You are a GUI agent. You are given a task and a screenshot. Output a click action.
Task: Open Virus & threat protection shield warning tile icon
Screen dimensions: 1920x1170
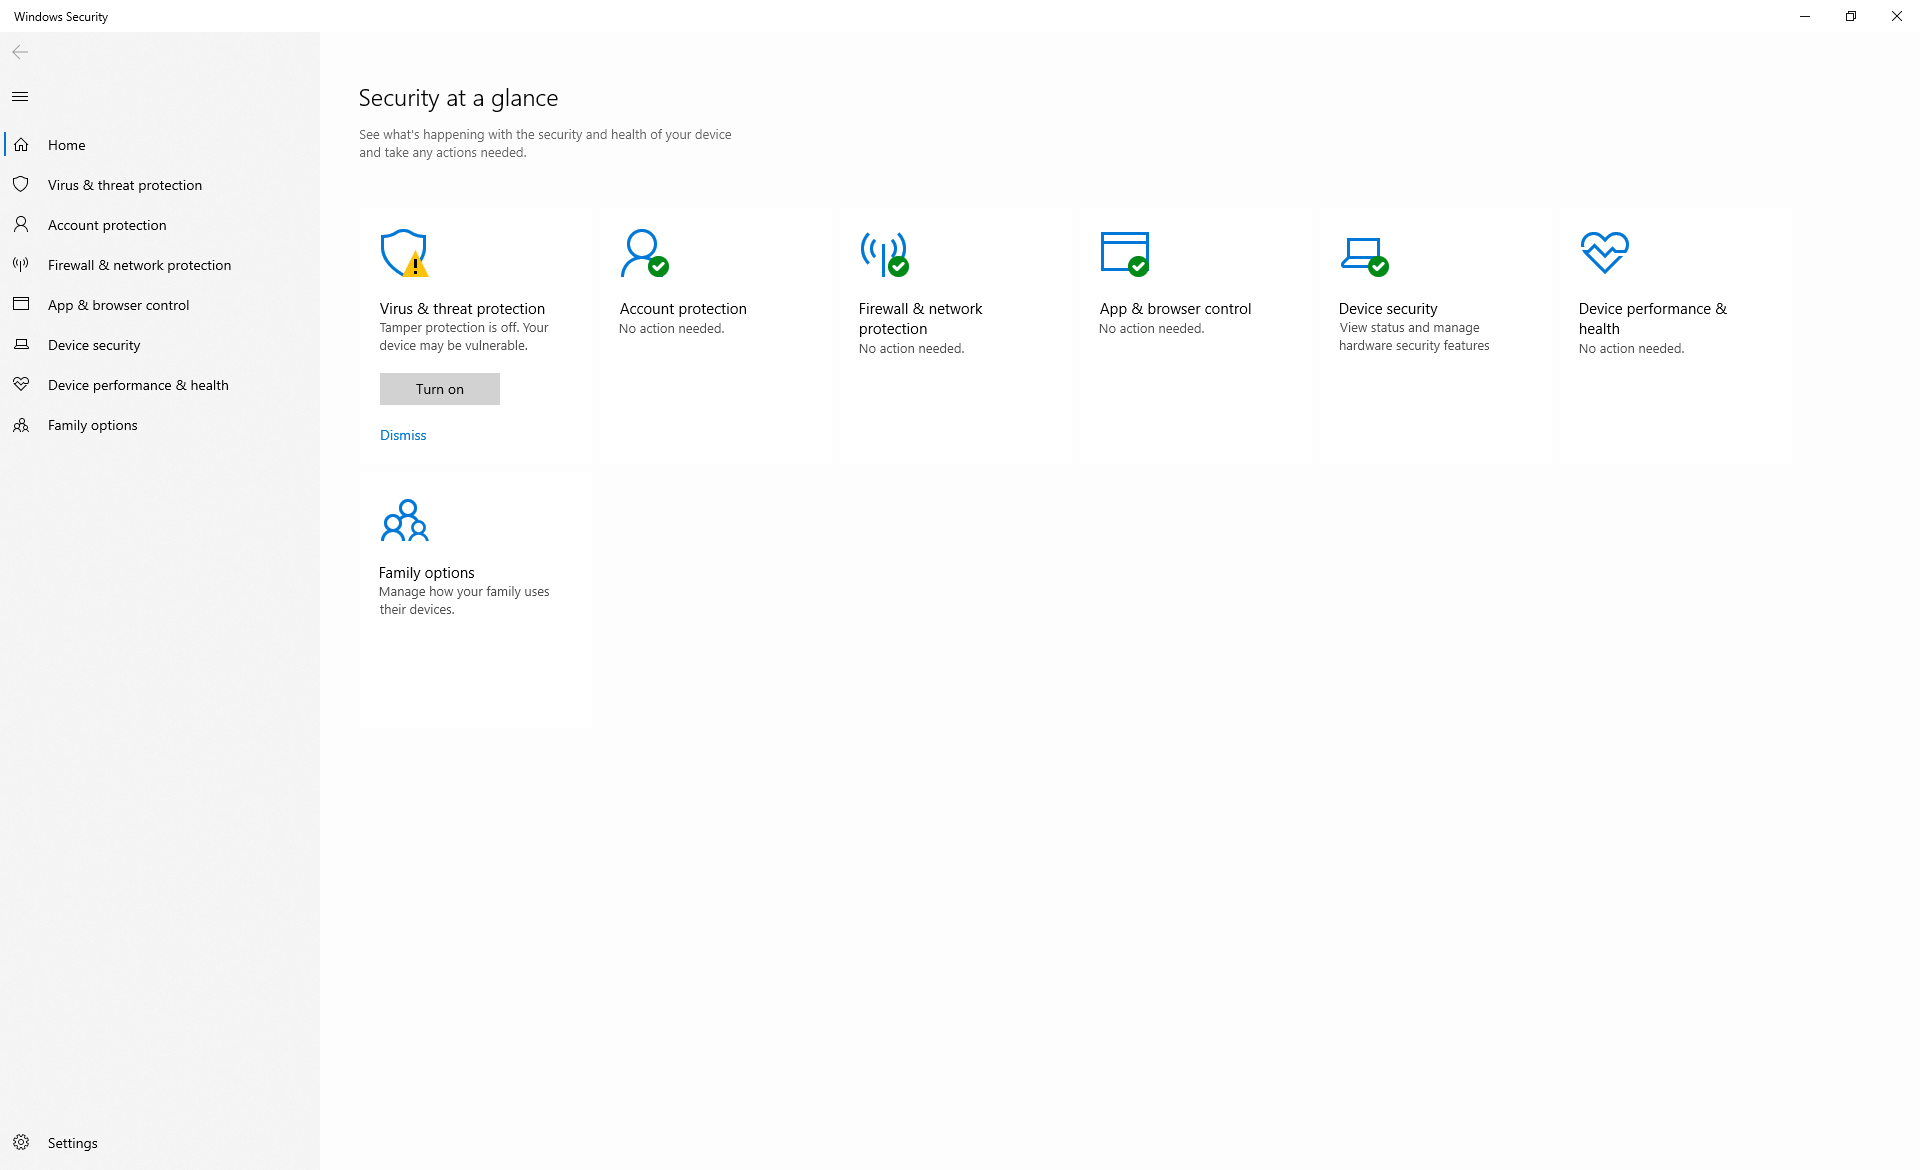(405, 253)
